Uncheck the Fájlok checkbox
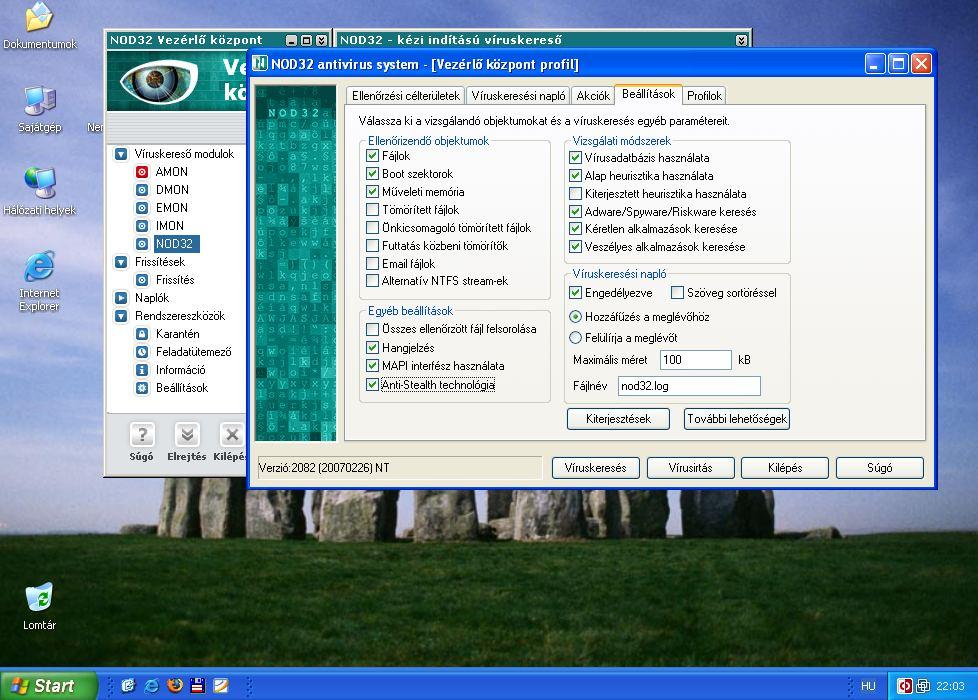 point(372,156)
